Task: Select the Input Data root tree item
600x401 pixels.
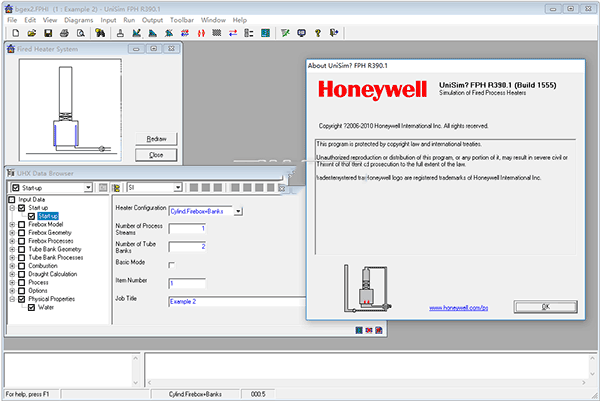Action: pos(32,199)
